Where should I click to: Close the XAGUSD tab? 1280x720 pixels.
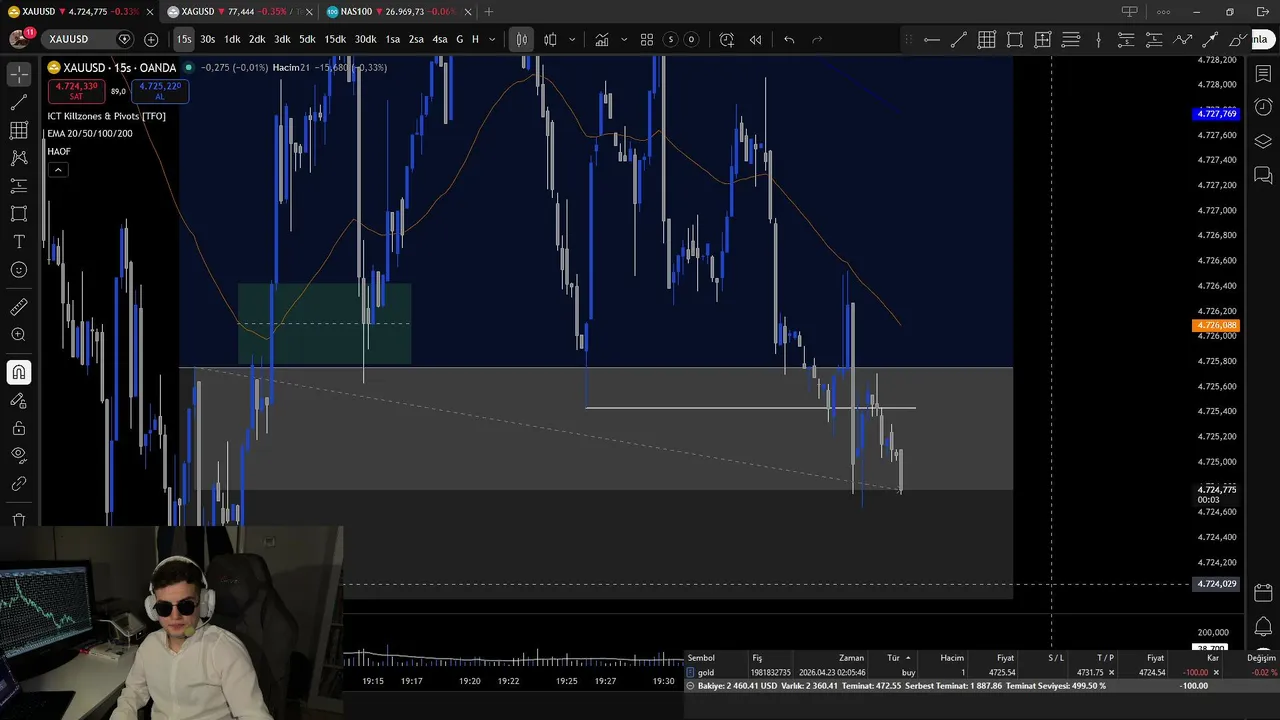309,12
